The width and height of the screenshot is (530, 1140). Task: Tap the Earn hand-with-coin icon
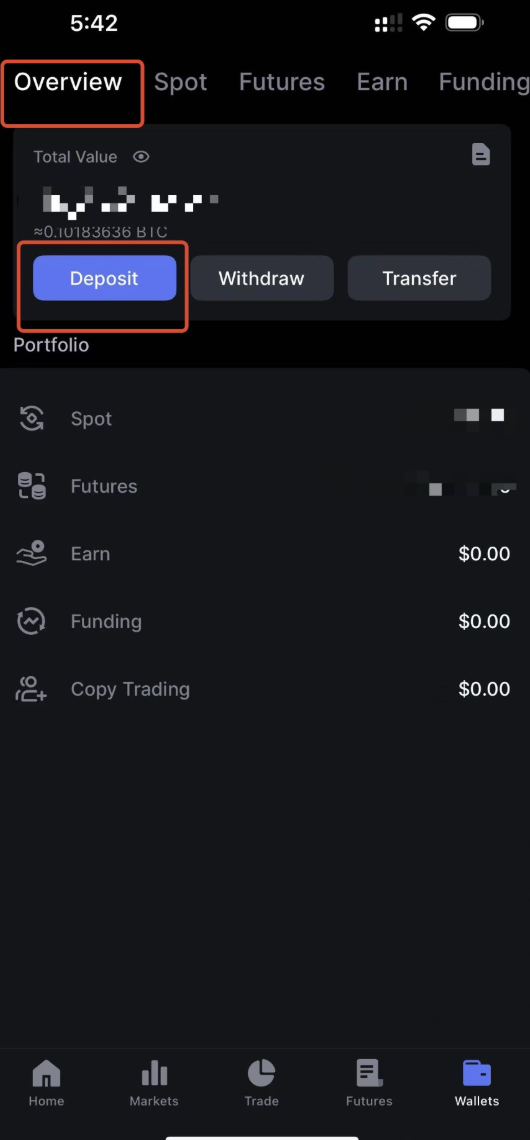coord(31,554)
